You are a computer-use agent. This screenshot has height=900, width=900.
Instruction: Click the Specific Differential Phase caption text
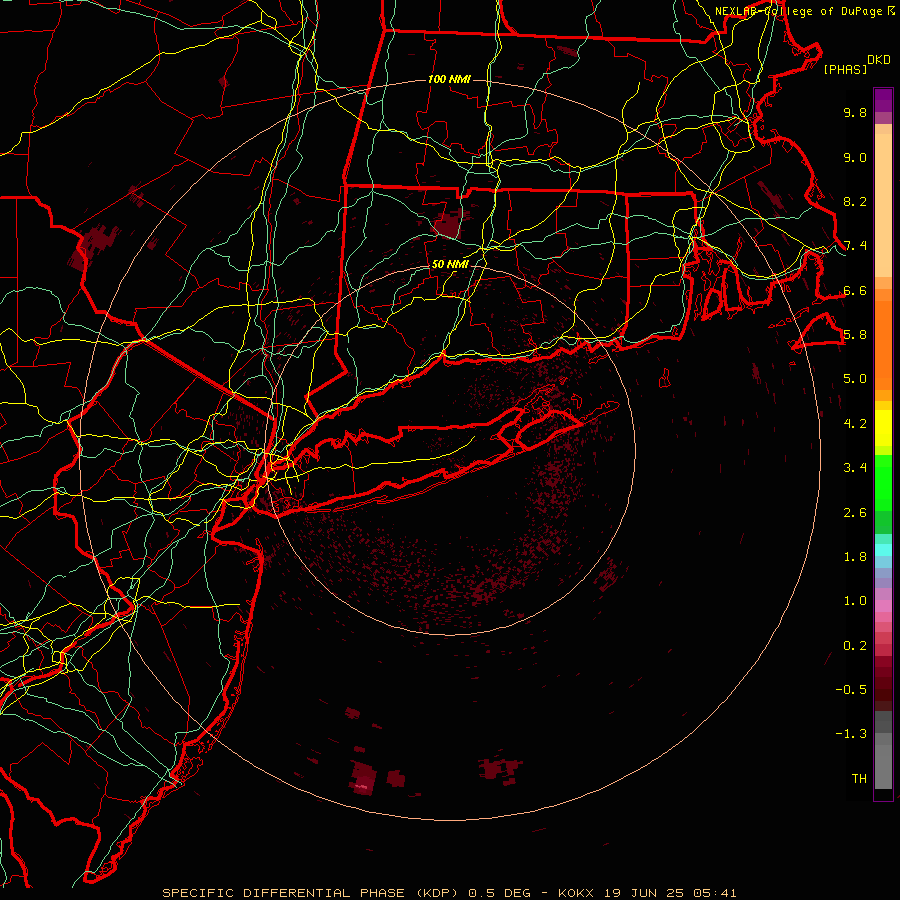click(449, 893)
